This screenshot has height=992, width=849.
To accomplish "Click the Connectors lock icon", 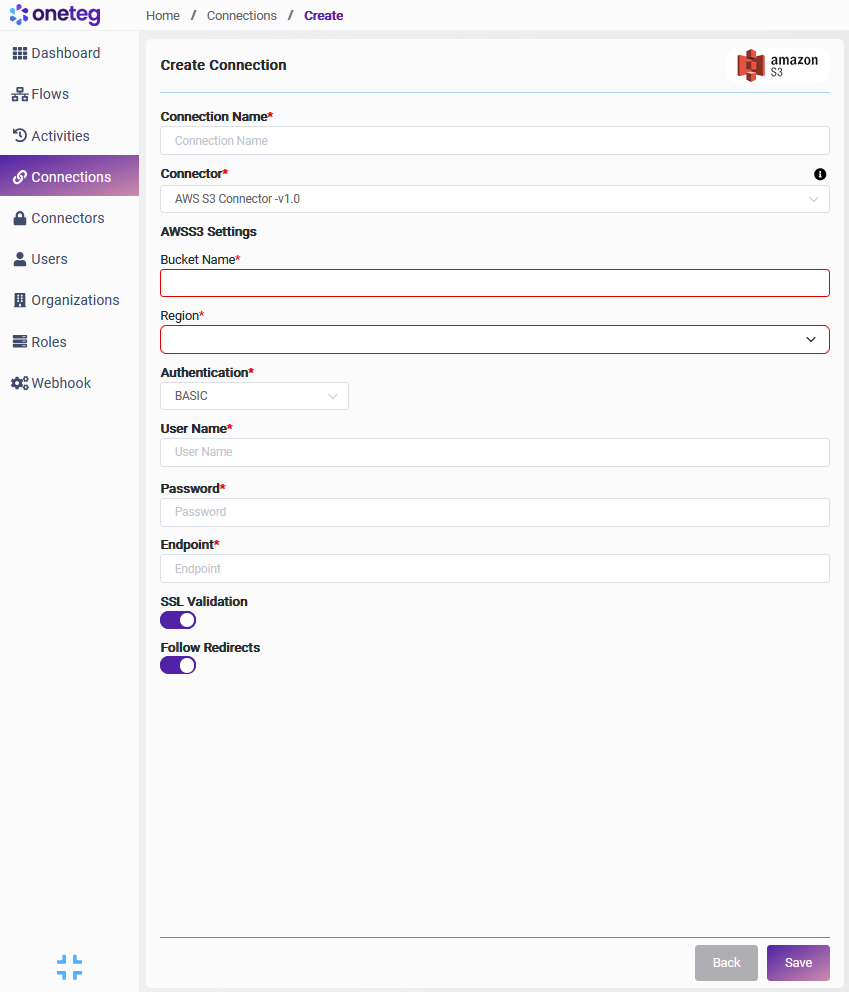I will point(19,218).
